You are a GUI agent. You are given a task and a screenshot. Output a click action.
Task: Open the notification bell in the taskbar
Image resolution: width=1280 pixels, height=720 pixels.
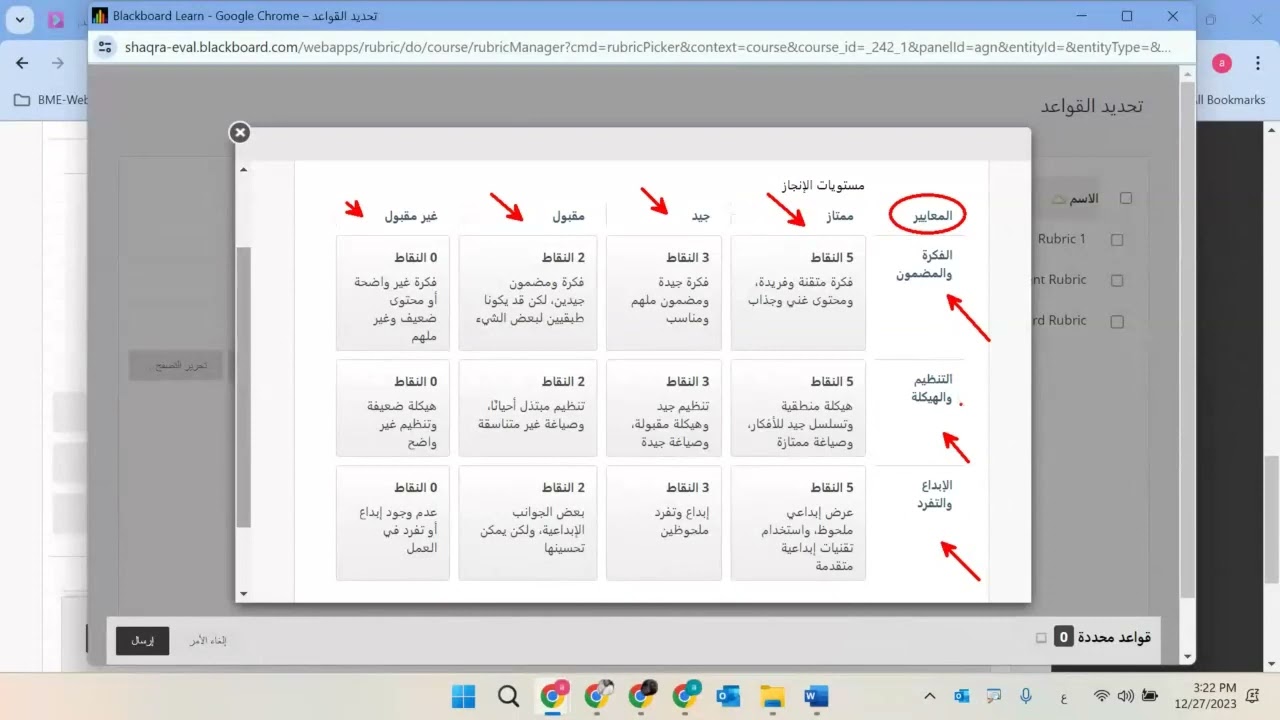point(1252,696)
